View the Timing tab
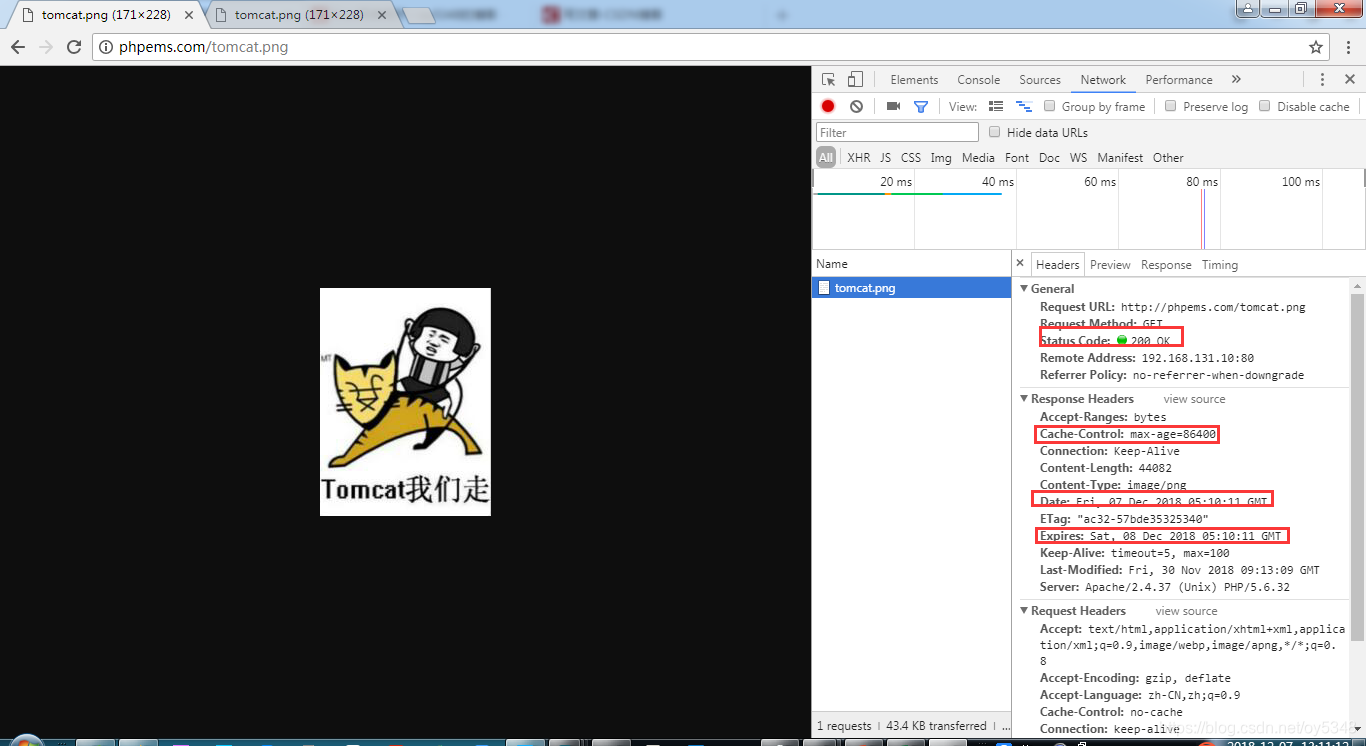Screen dimensions: 1366x746 click(1220, 265)
